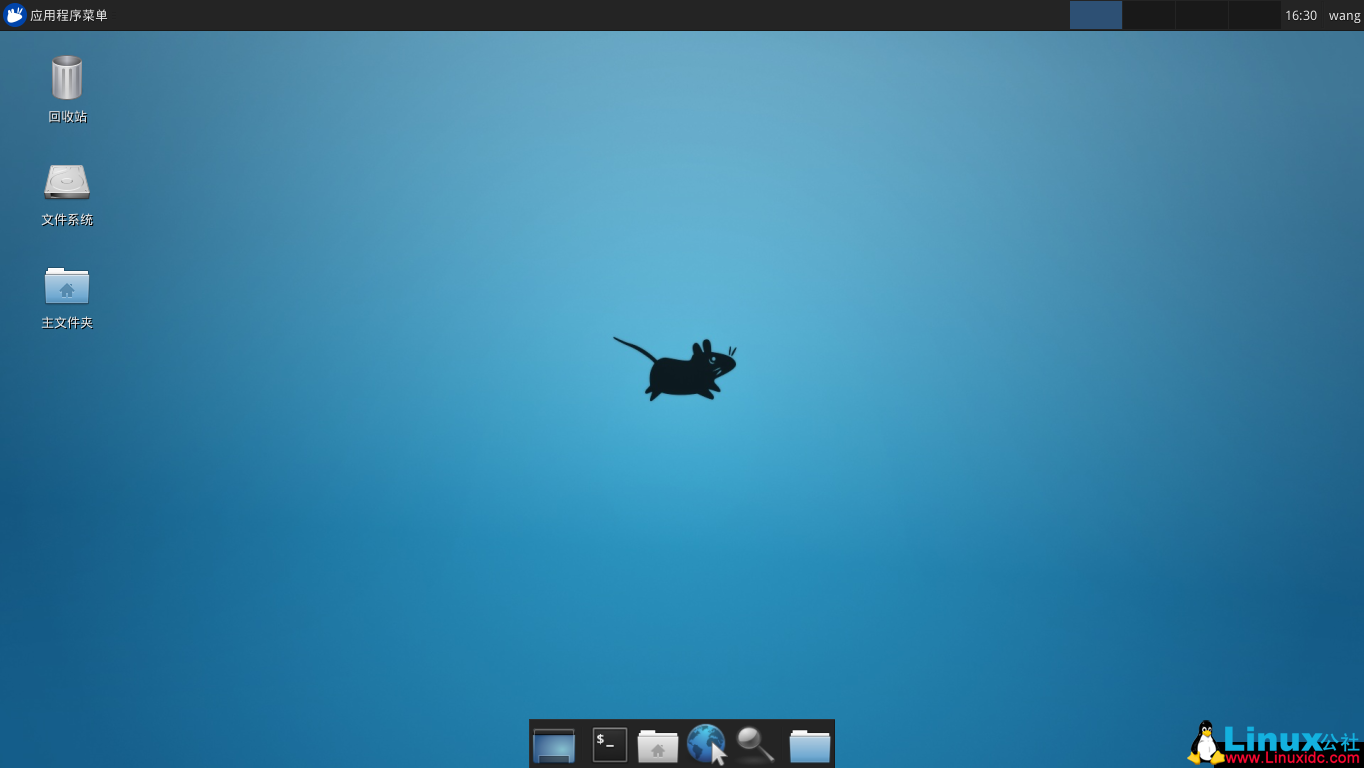Click the Show Desktop dock icon
Screen dimensions: 1364x768
pyautogui.click(x=554, y=745)
